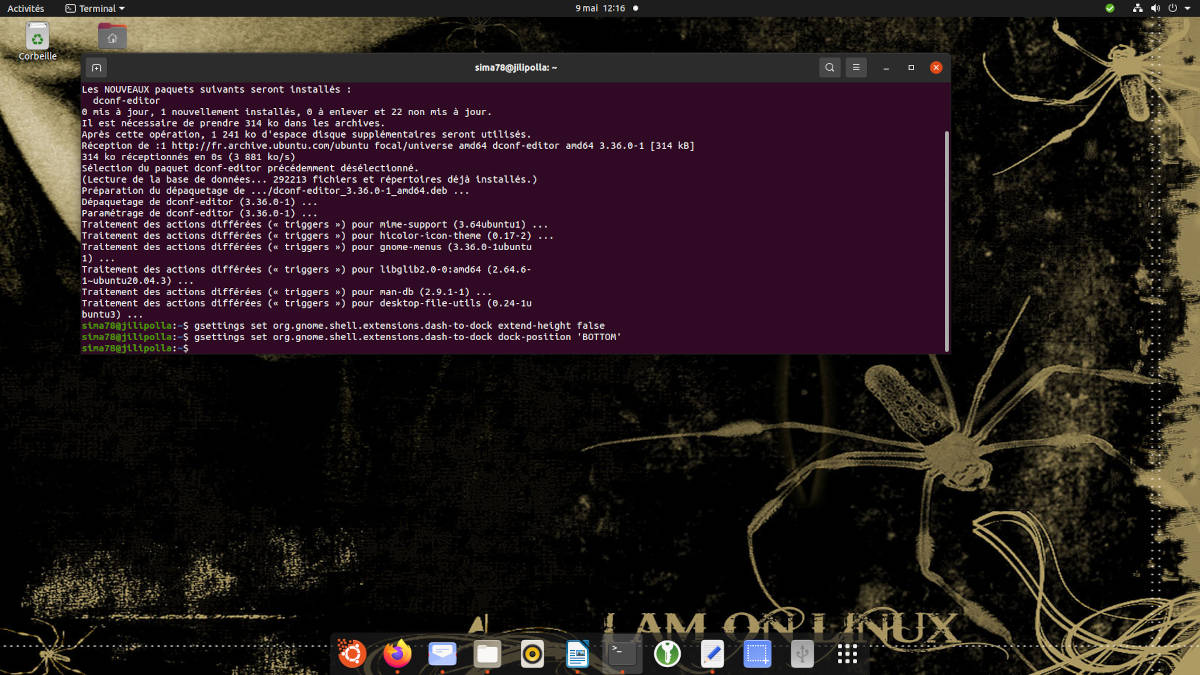Open a new terminal tab
This screenshot has height=675, width=1200.
point(97,68)
